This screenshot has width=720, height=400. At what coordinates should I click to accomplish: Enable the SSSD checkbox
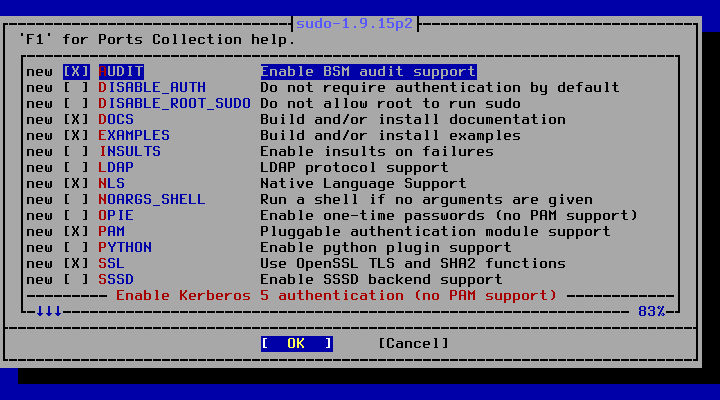coord(76,280)
